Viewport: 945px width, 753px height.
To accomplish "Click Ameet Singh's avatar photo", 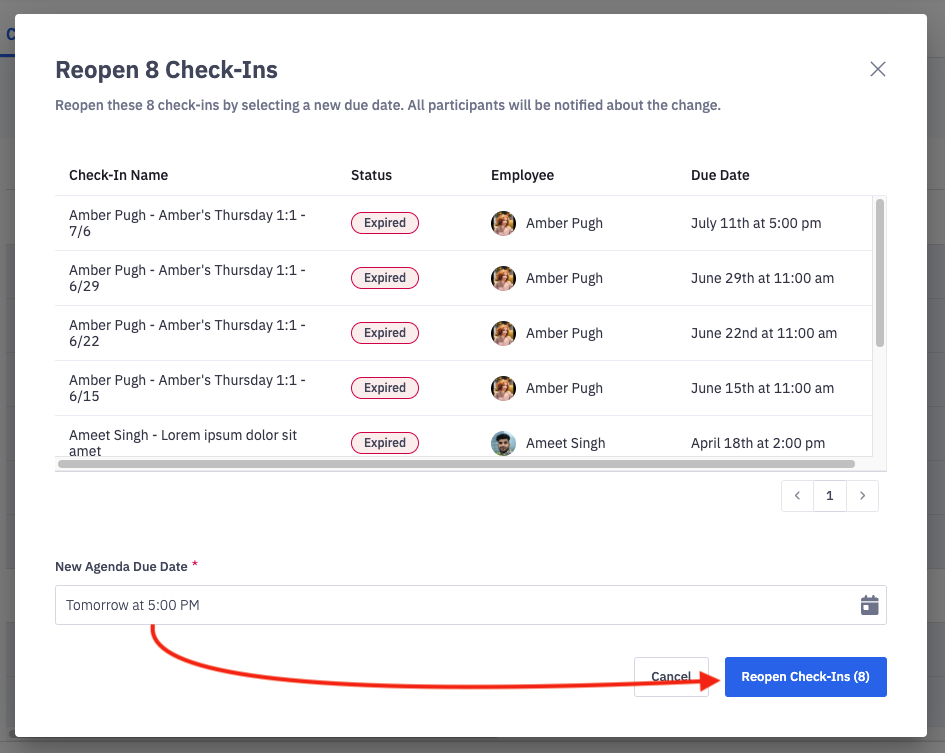I will pyautogui.click(x=503, y=443).
